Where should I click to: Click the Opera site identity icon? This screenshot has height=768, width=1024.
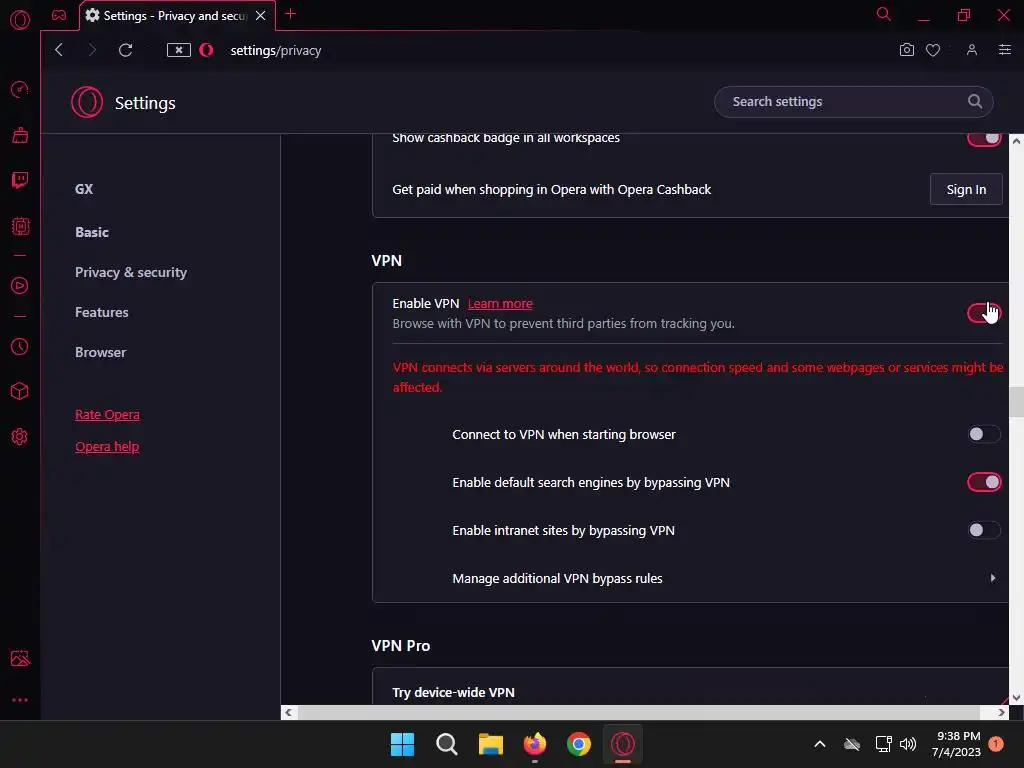pos(206,50)
